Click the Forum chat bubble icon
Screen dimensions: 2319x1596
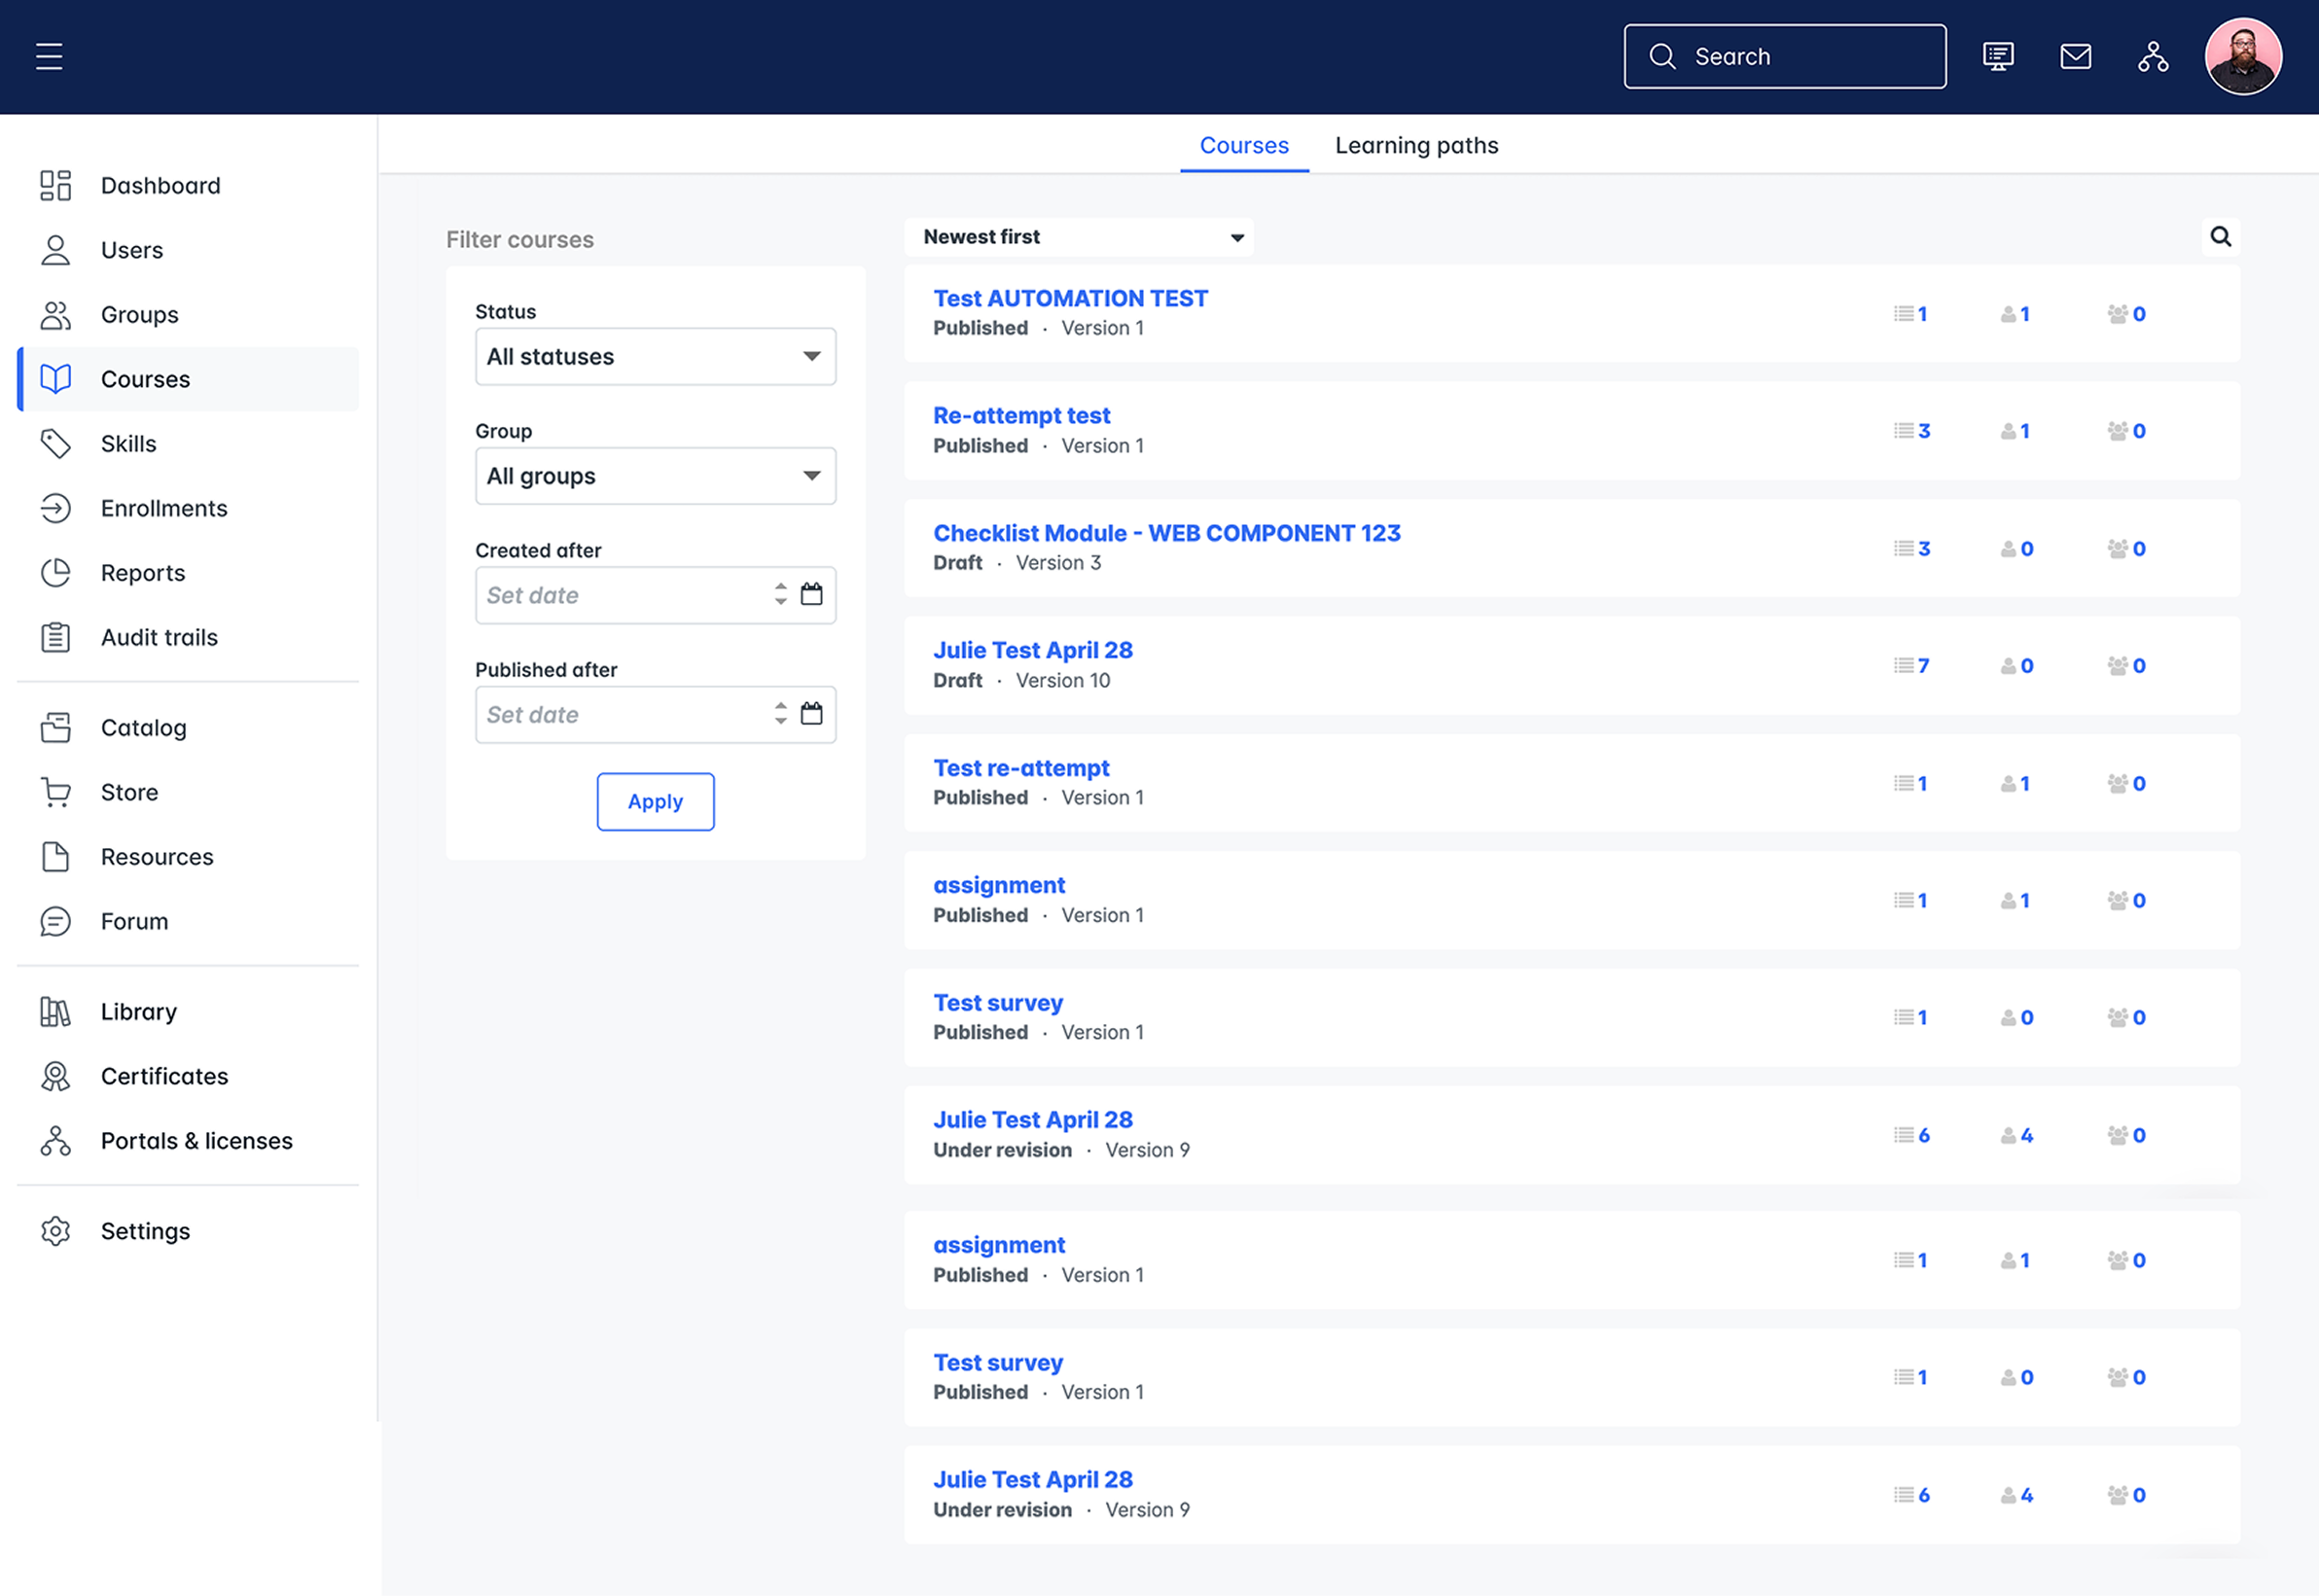[55, 921]
